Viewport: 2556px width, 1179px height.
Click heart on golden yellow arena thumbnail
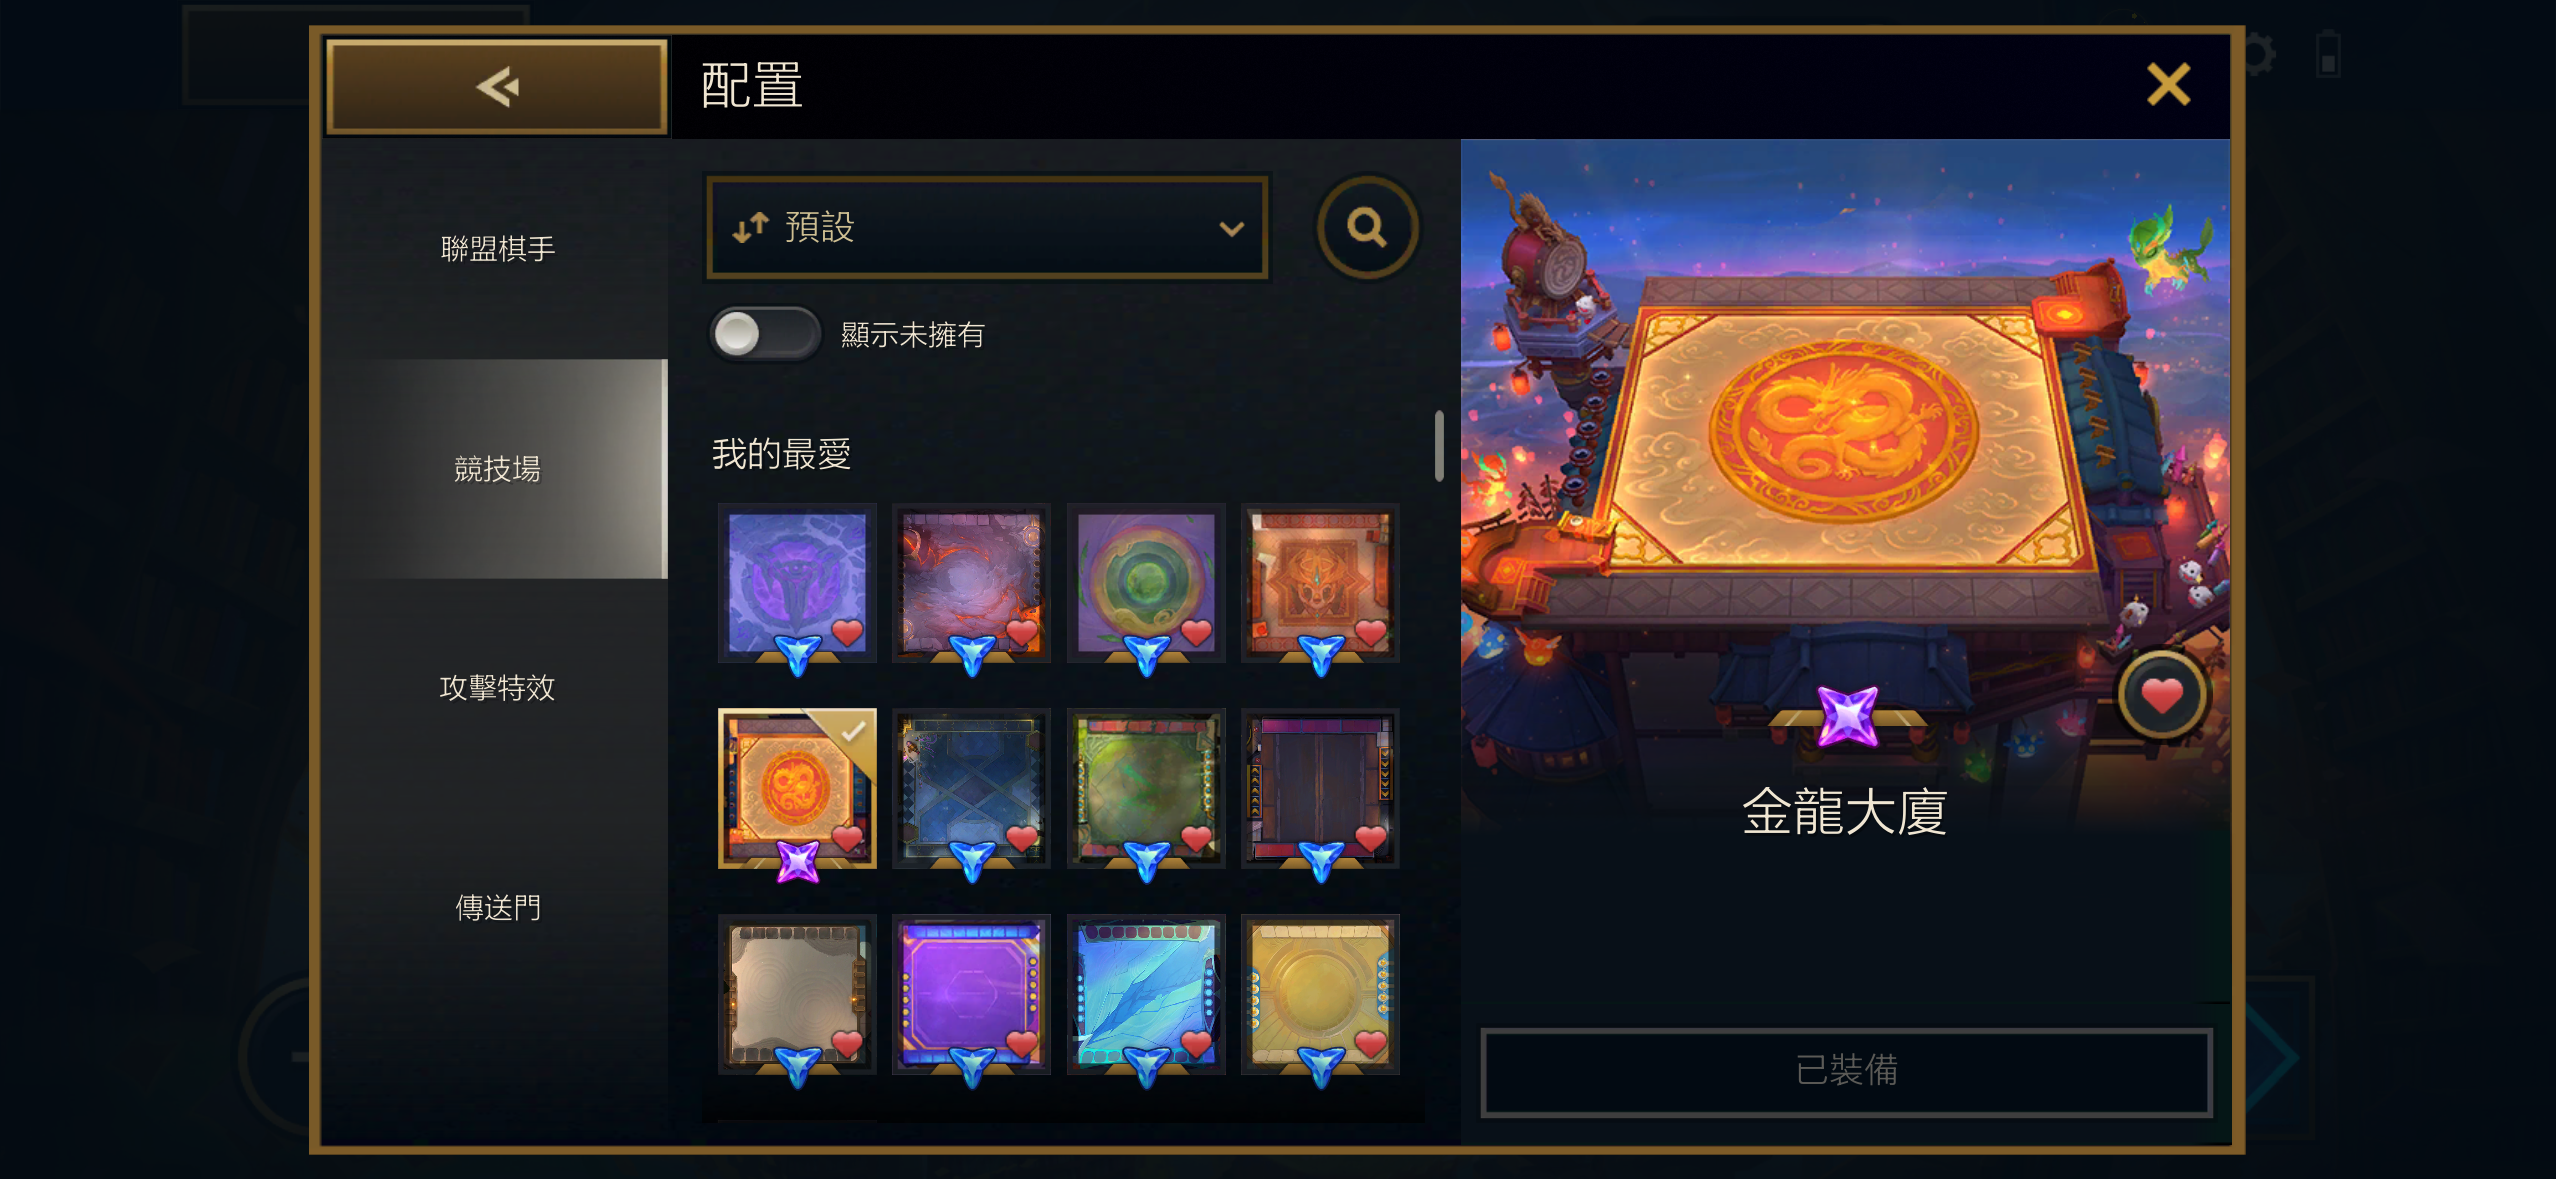(x=1370, y=1044)
